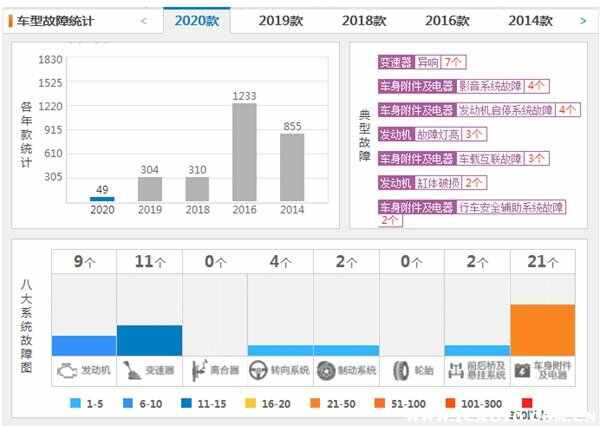600x426 pixels.
Task: Open the 变速器 异响 7个 fault tag
Action: point(422,62)
